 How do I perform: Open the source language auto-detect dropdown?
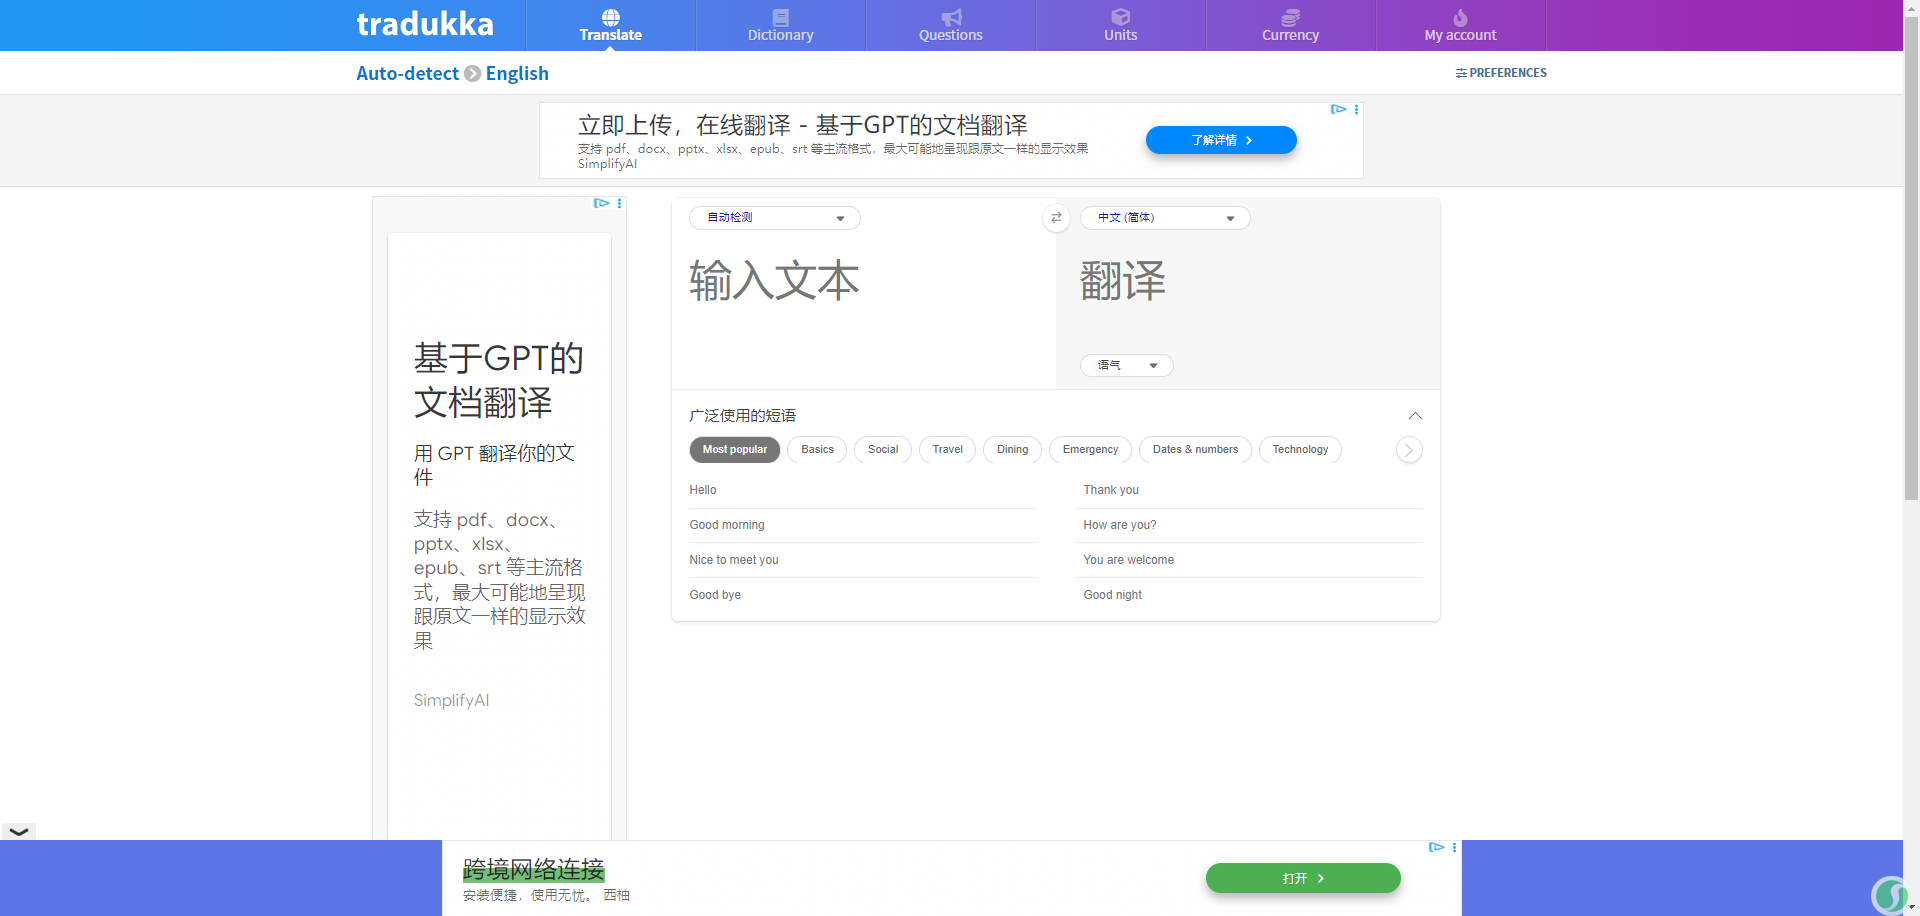coord(774,218)
